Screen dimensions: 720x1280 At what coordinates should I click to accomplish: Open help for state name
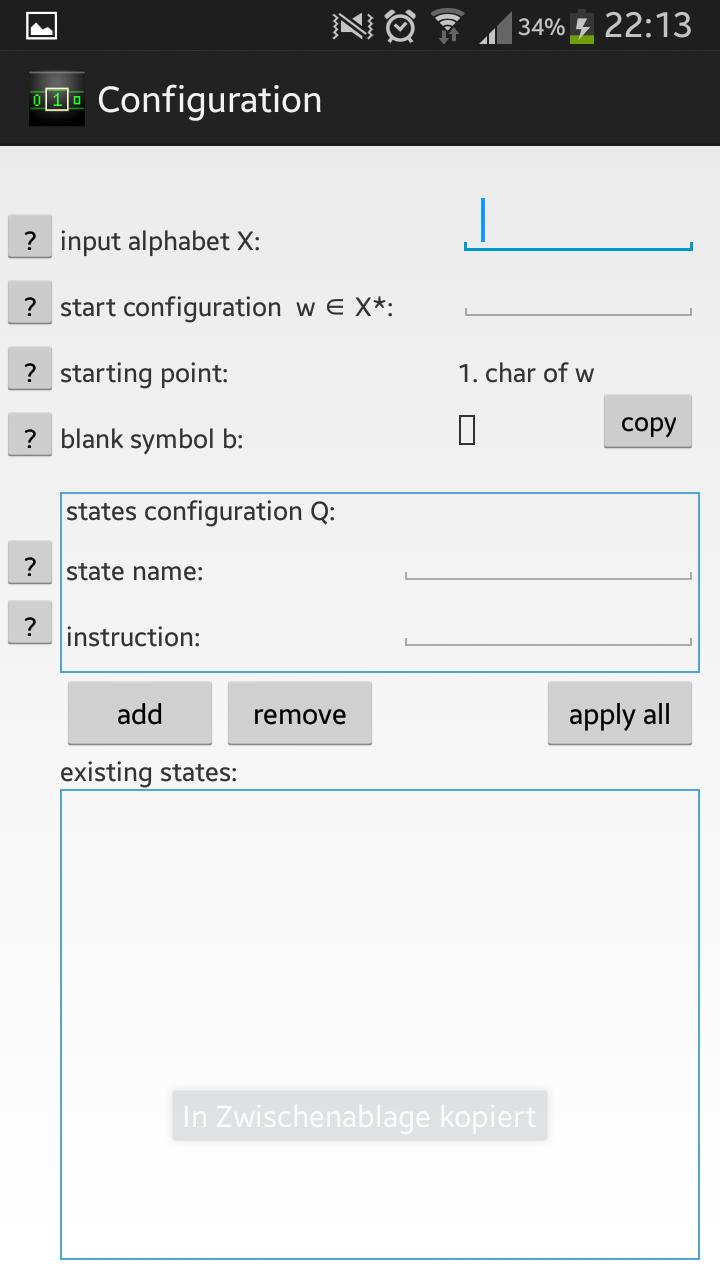click(30, 564)
